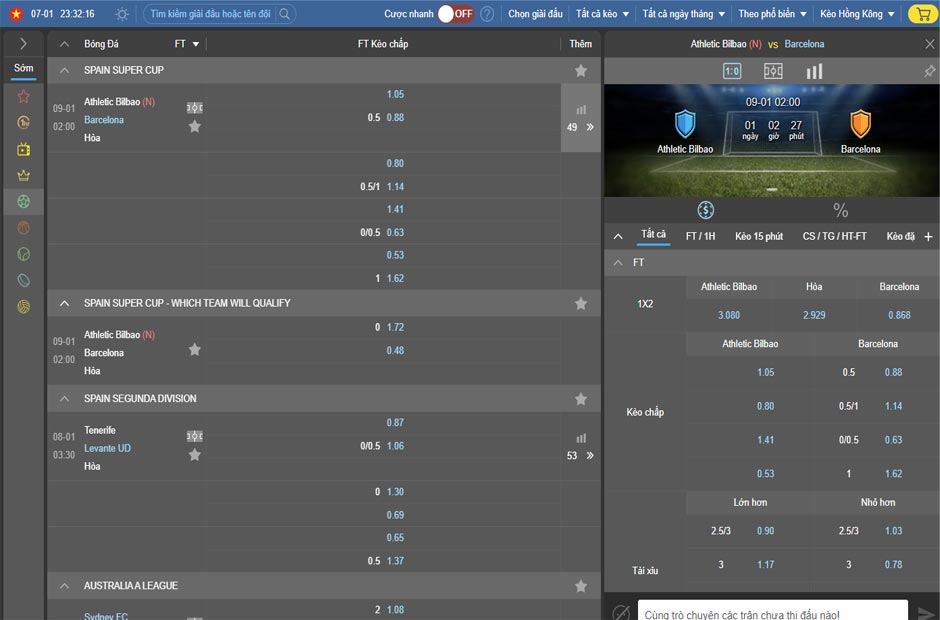The image size is (940, 620).
Task: Click the Vietnam flag language icon
Action: 16,13
